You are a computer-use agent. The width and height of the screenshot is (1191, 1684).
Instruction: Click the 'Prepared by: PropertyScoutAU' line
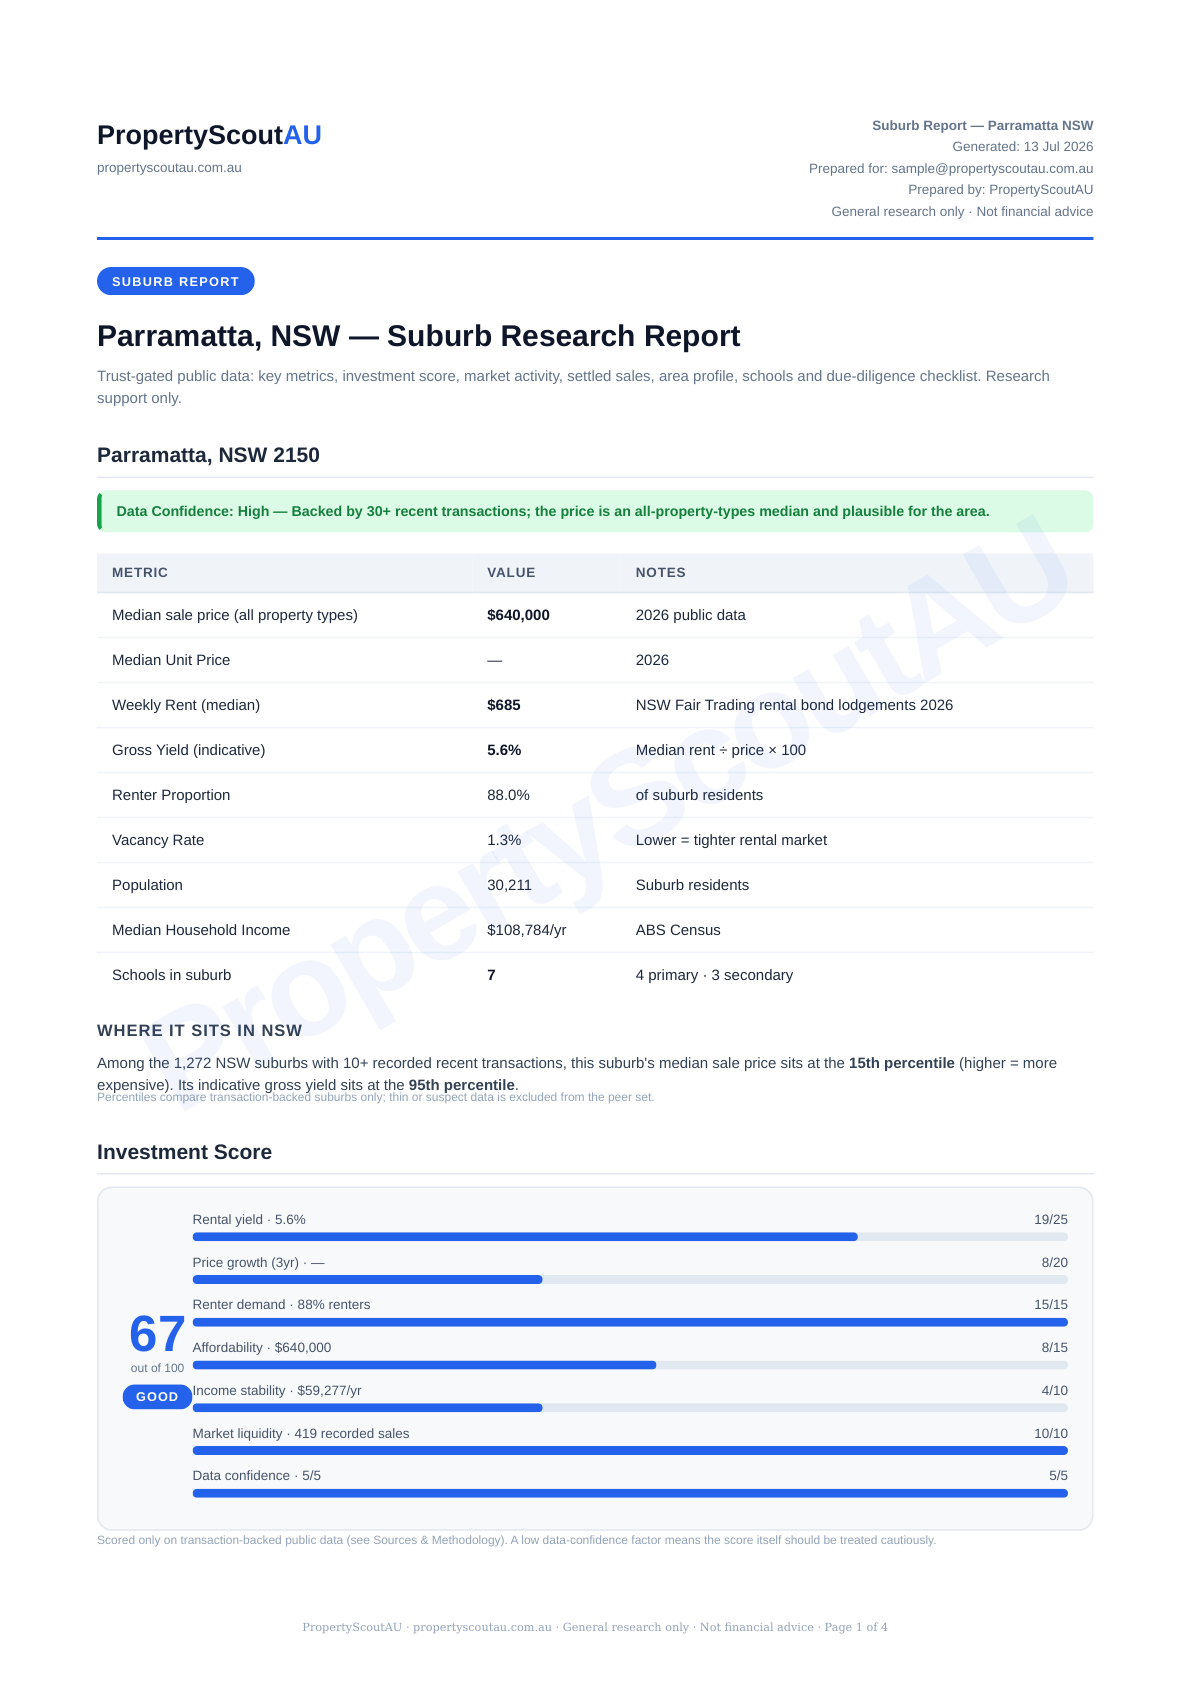(x=1001, y=190)
